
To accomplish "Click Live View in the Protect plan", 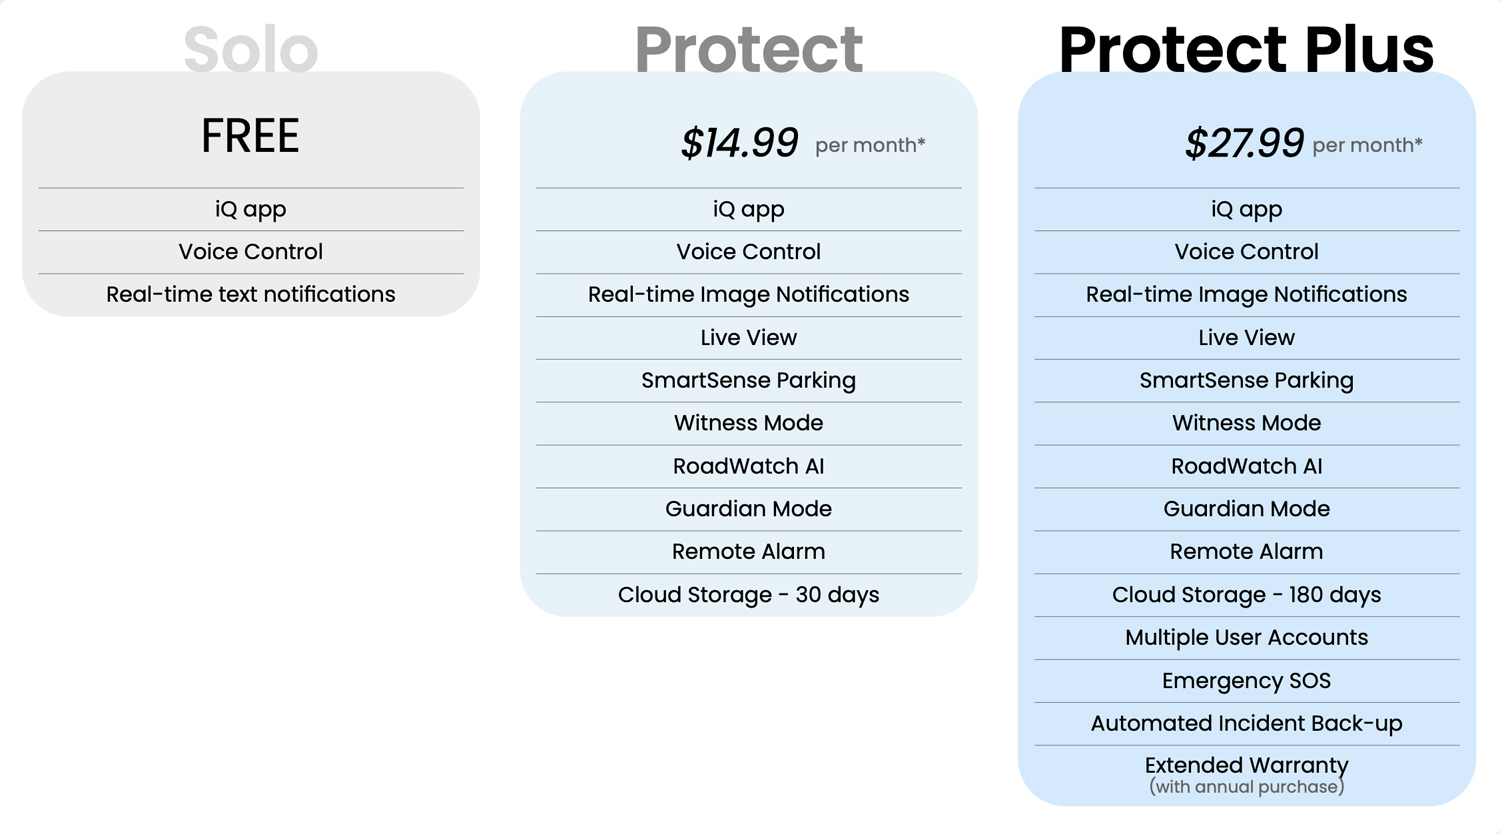I will 748,338.
